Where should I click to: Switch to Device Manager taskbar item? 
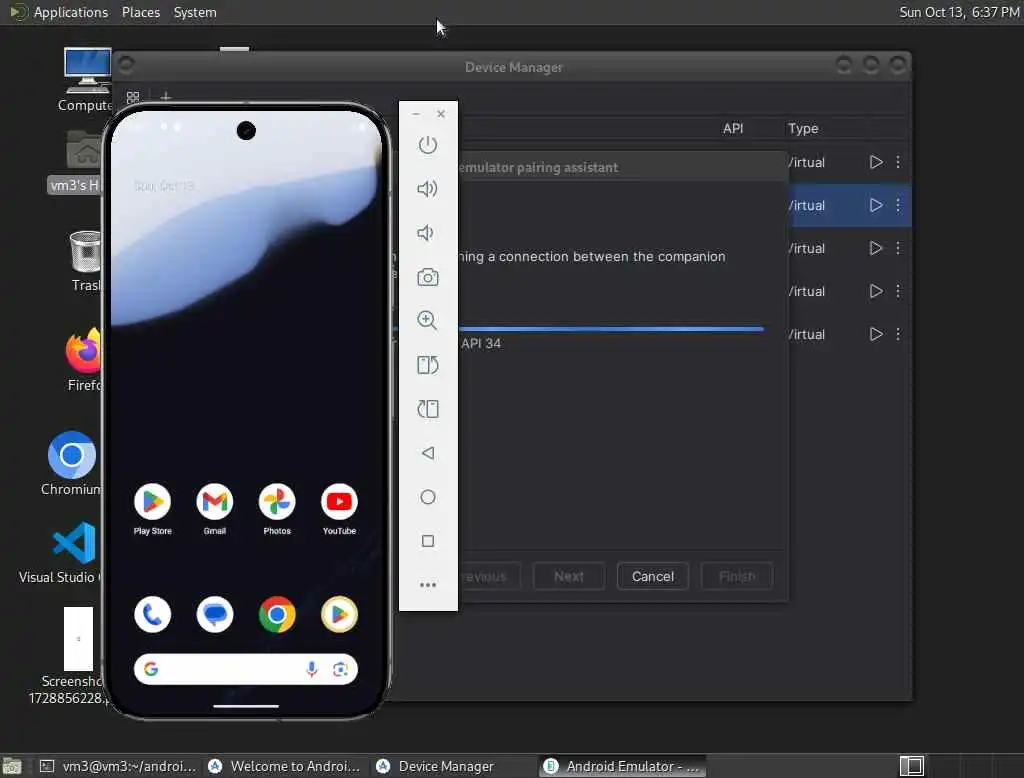452,766
